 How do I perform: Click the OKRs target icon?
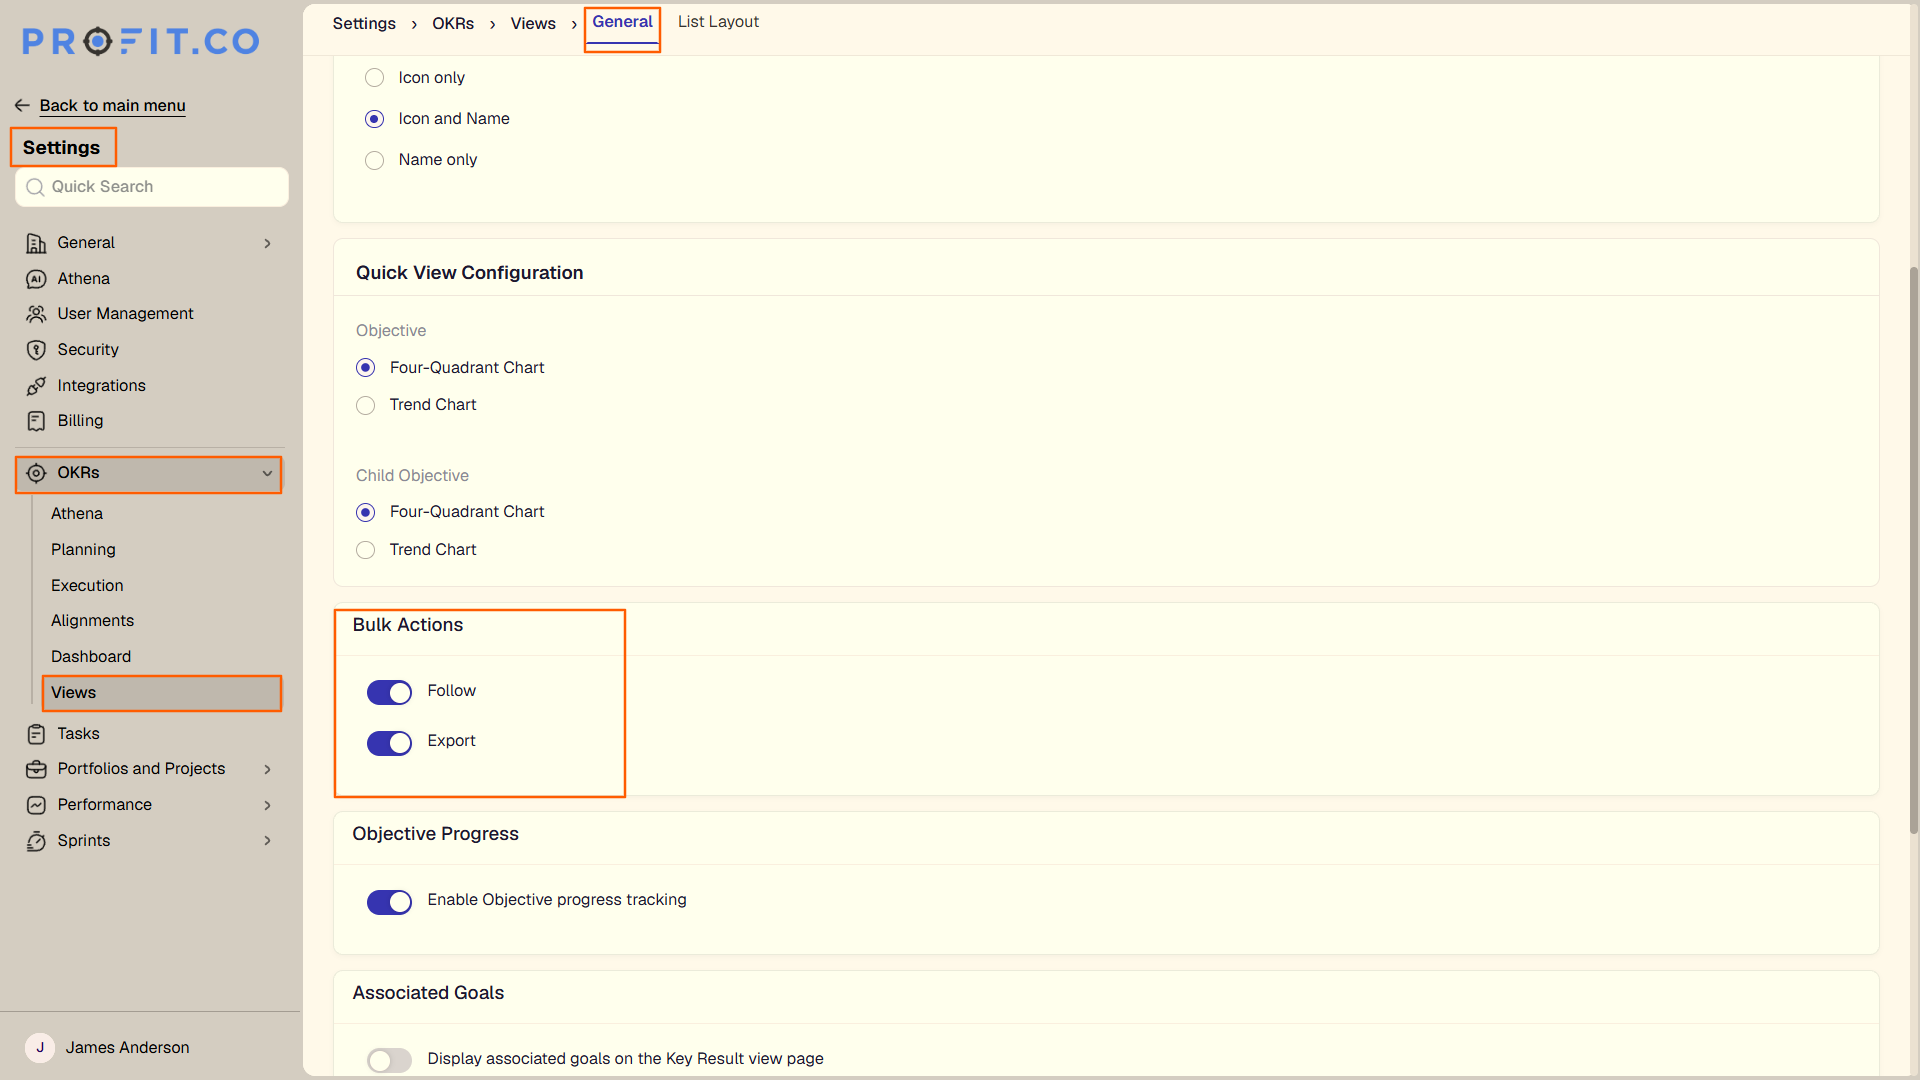[x=36, y=473]
